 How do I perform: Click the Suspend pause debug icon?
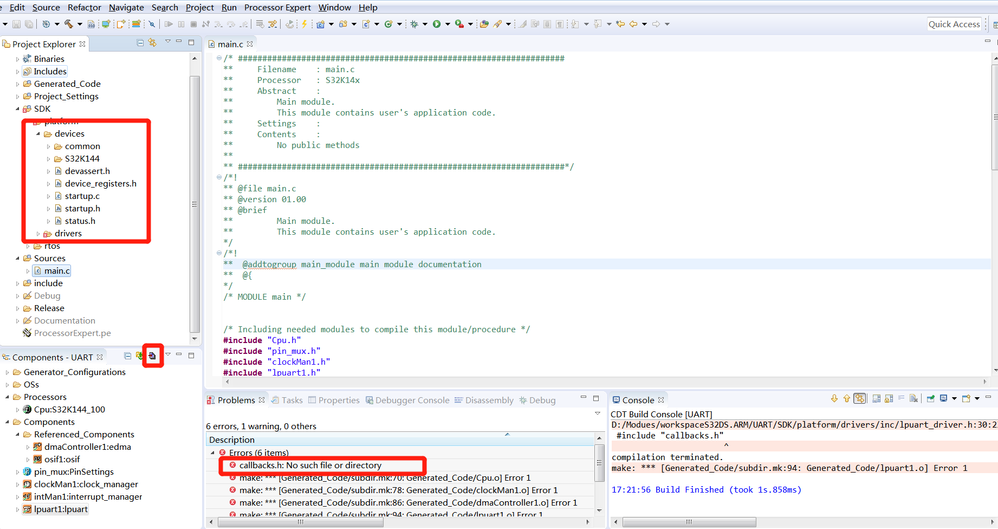click(181, 24)
